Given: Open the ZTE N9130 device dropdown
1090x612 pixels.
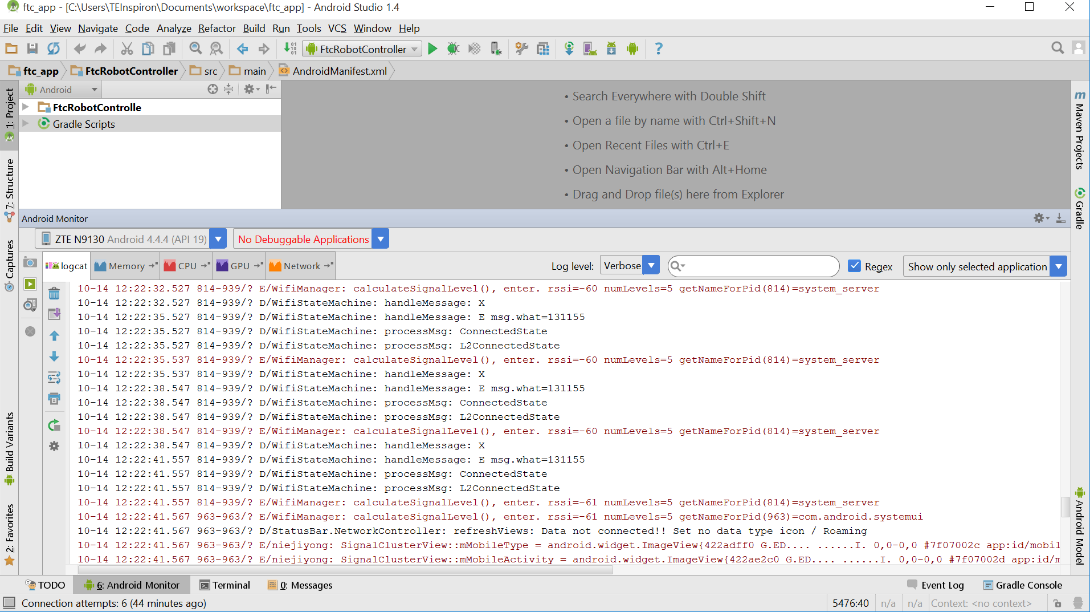Looking at the screenshot, I should [218, 239].
